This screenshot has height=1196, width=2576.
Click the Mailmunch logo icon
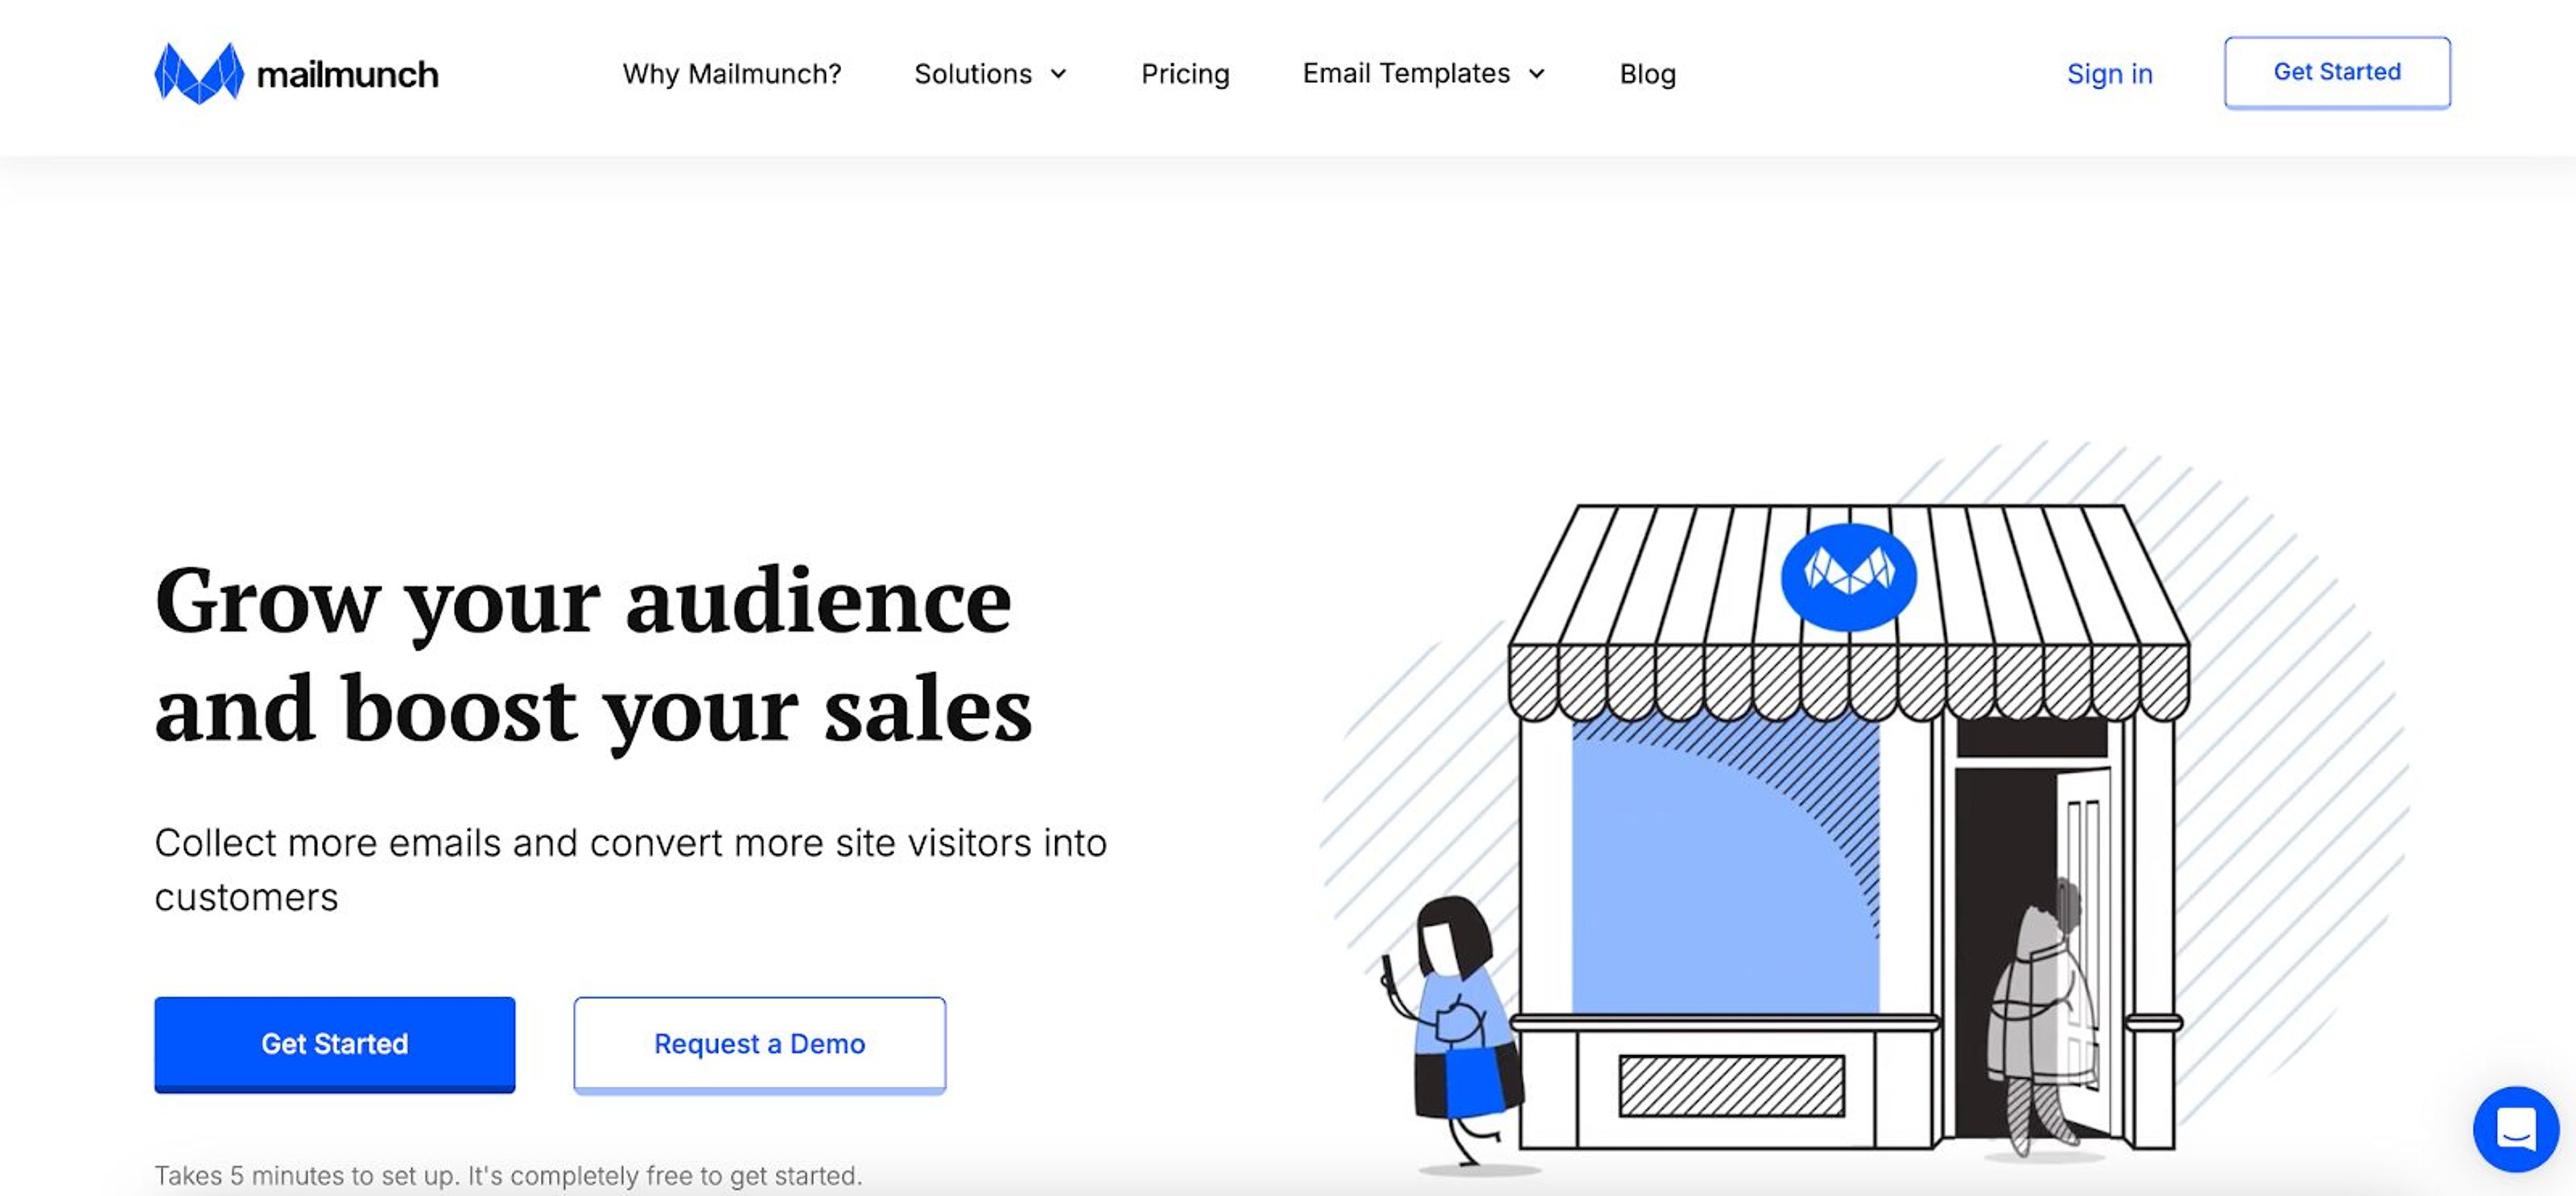tap(198, 73)
